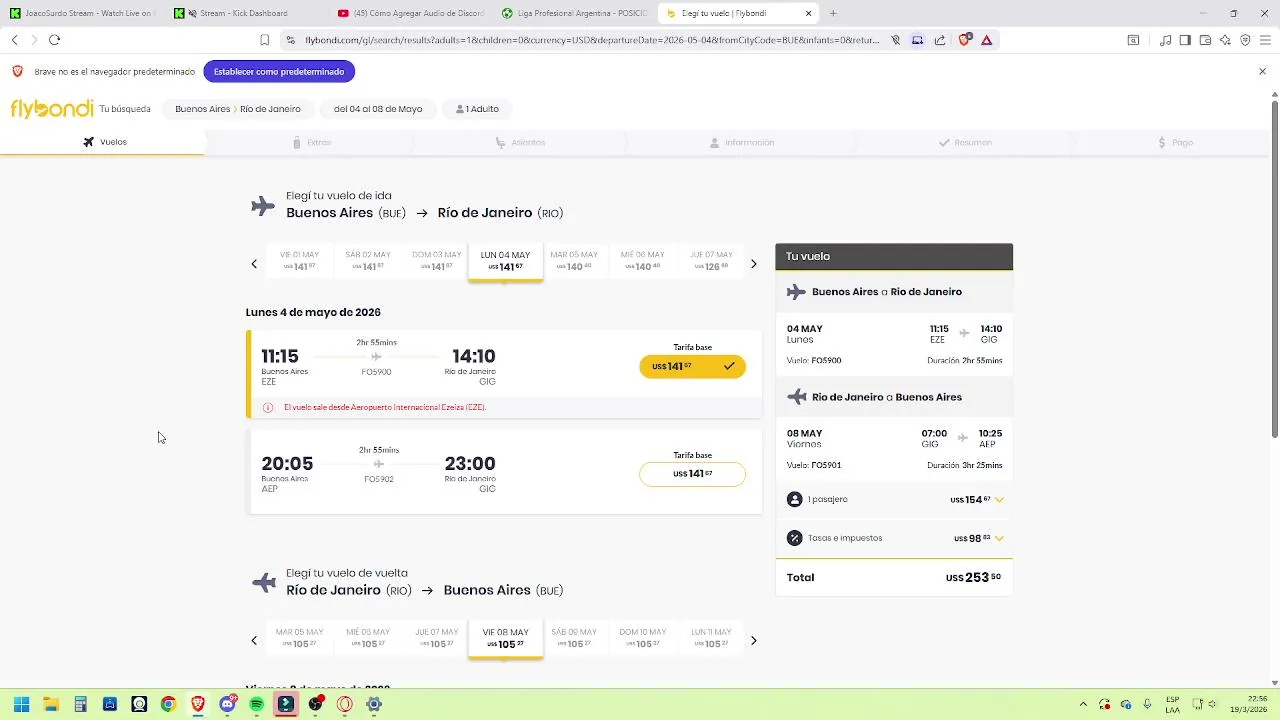
Task: Open Opera browser from the taskbar
Action: (x=345, y=704)
